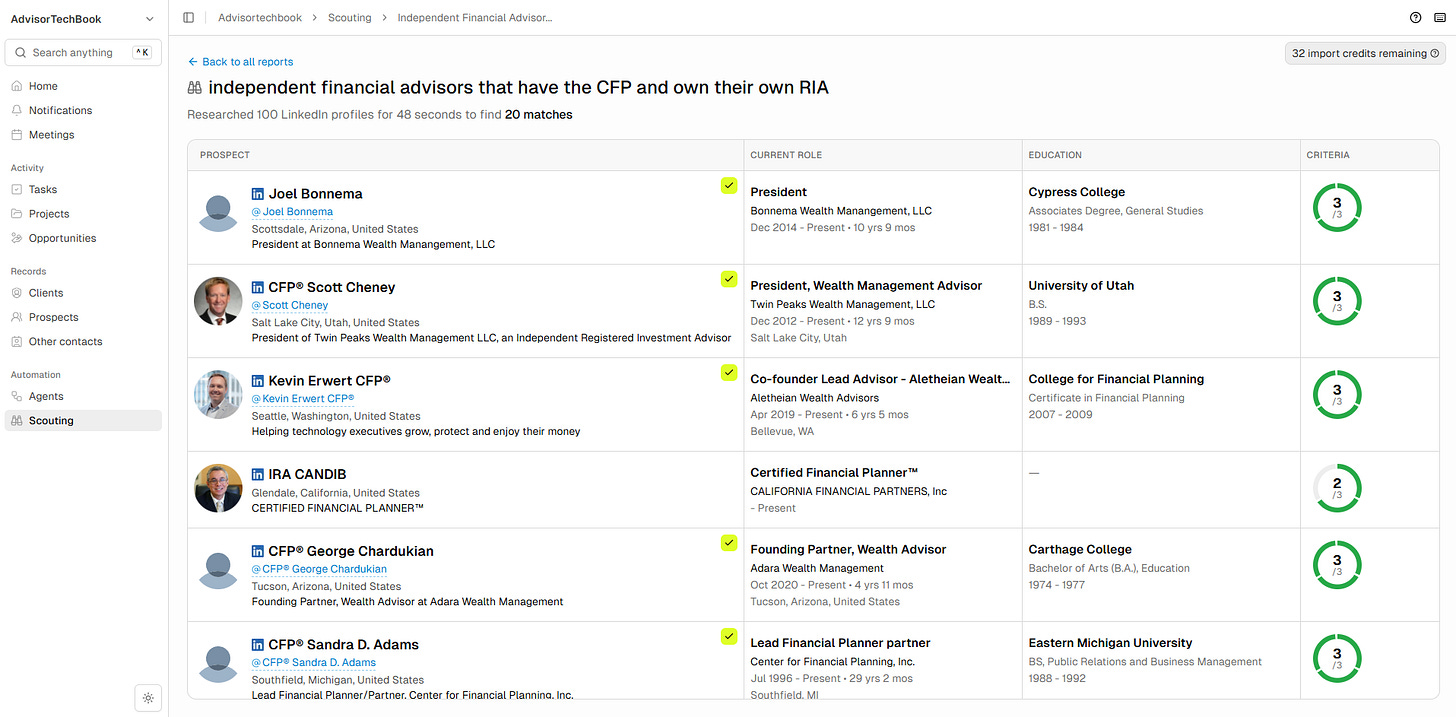
Task: Open the @Joel Bonnema profile link
Action: pyautogui.click(x=292, y=212)
